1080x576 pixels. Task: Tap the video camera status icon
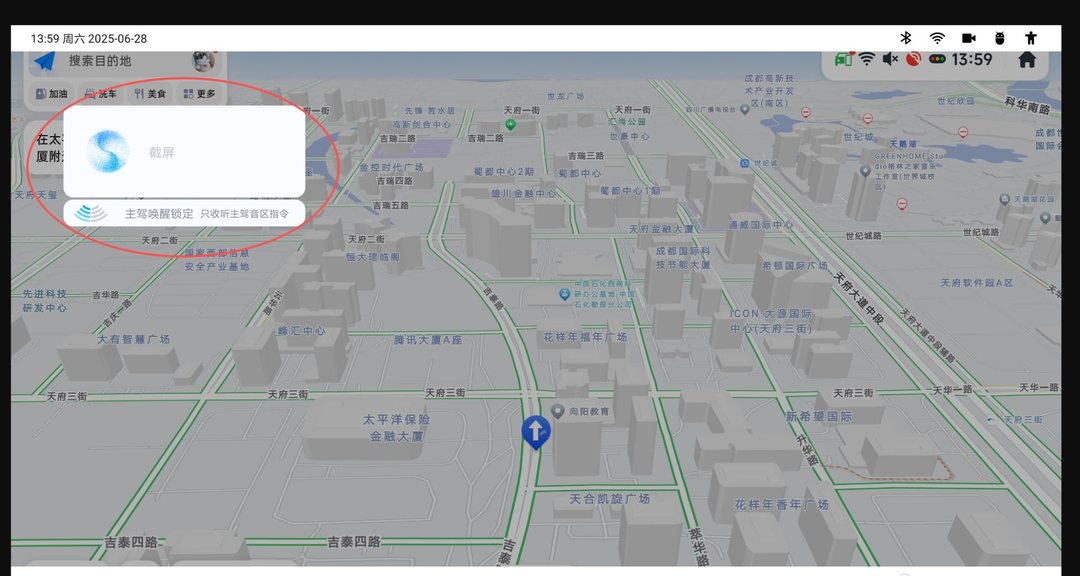pos(969,38)
